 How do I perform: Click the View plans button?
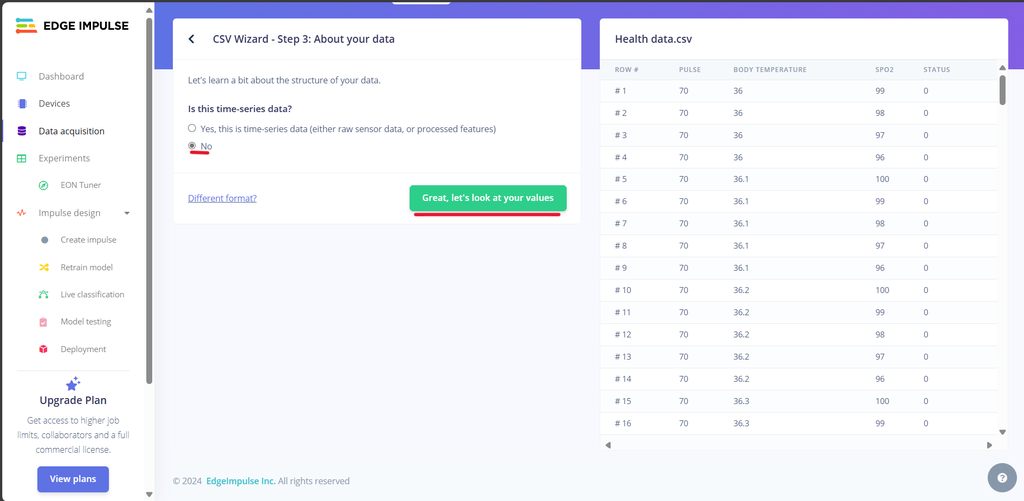(73, 479)
